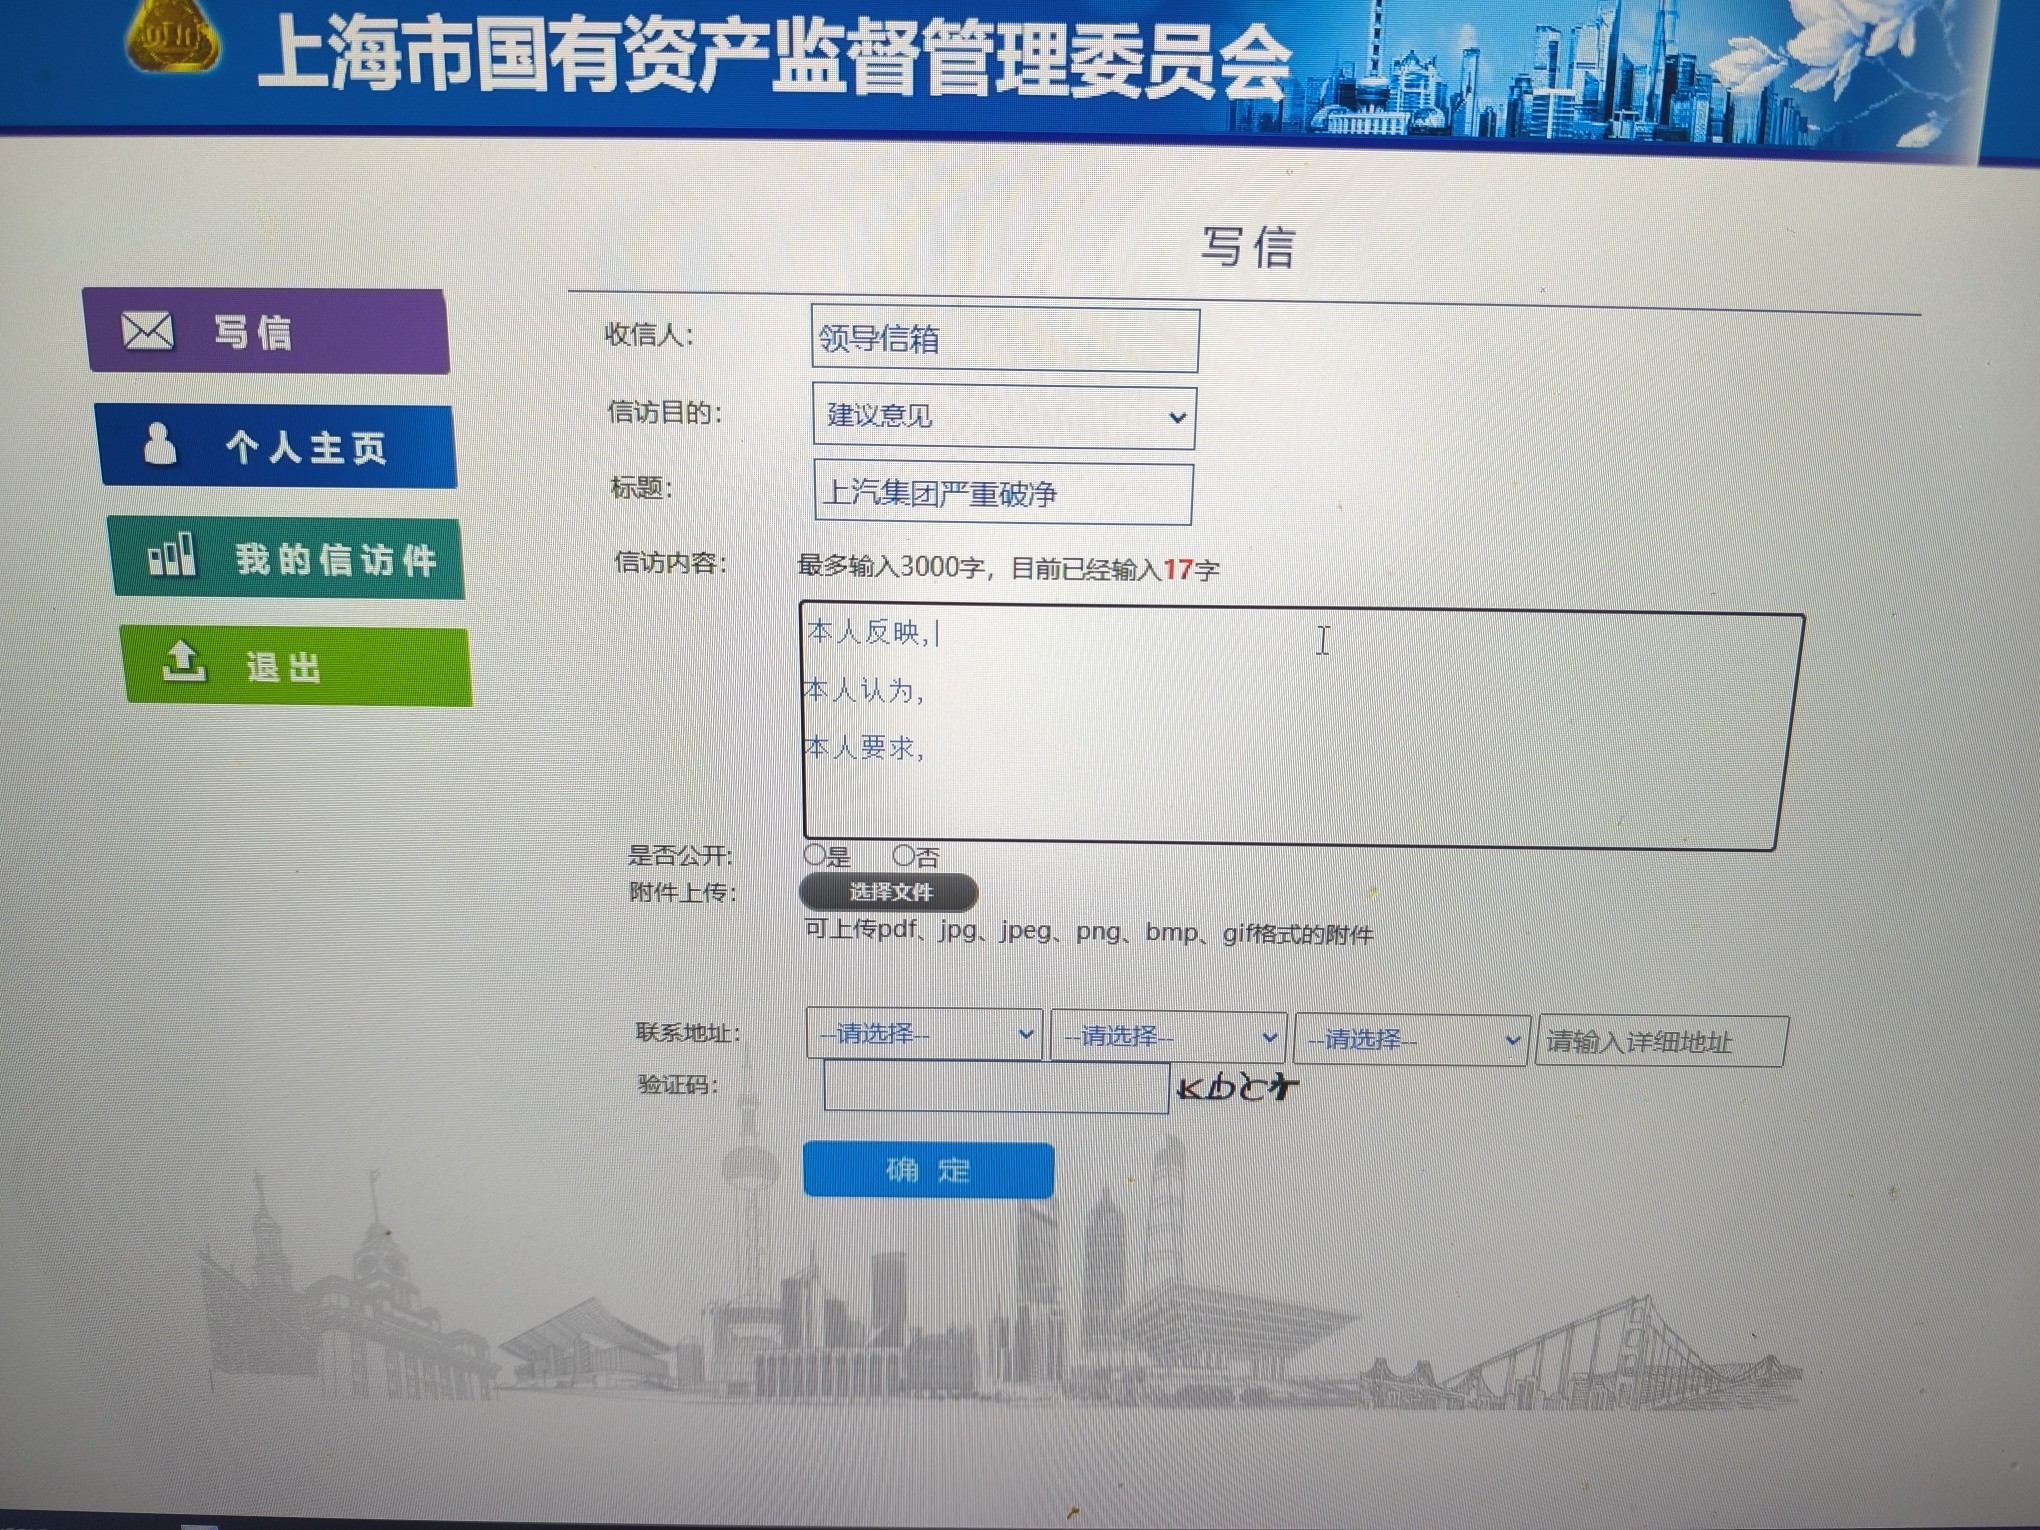Image resolution: width=2040 pixels, height=1530 pixels.
Task: Click the person icon on 个人主页
Action: click(159, 443)
